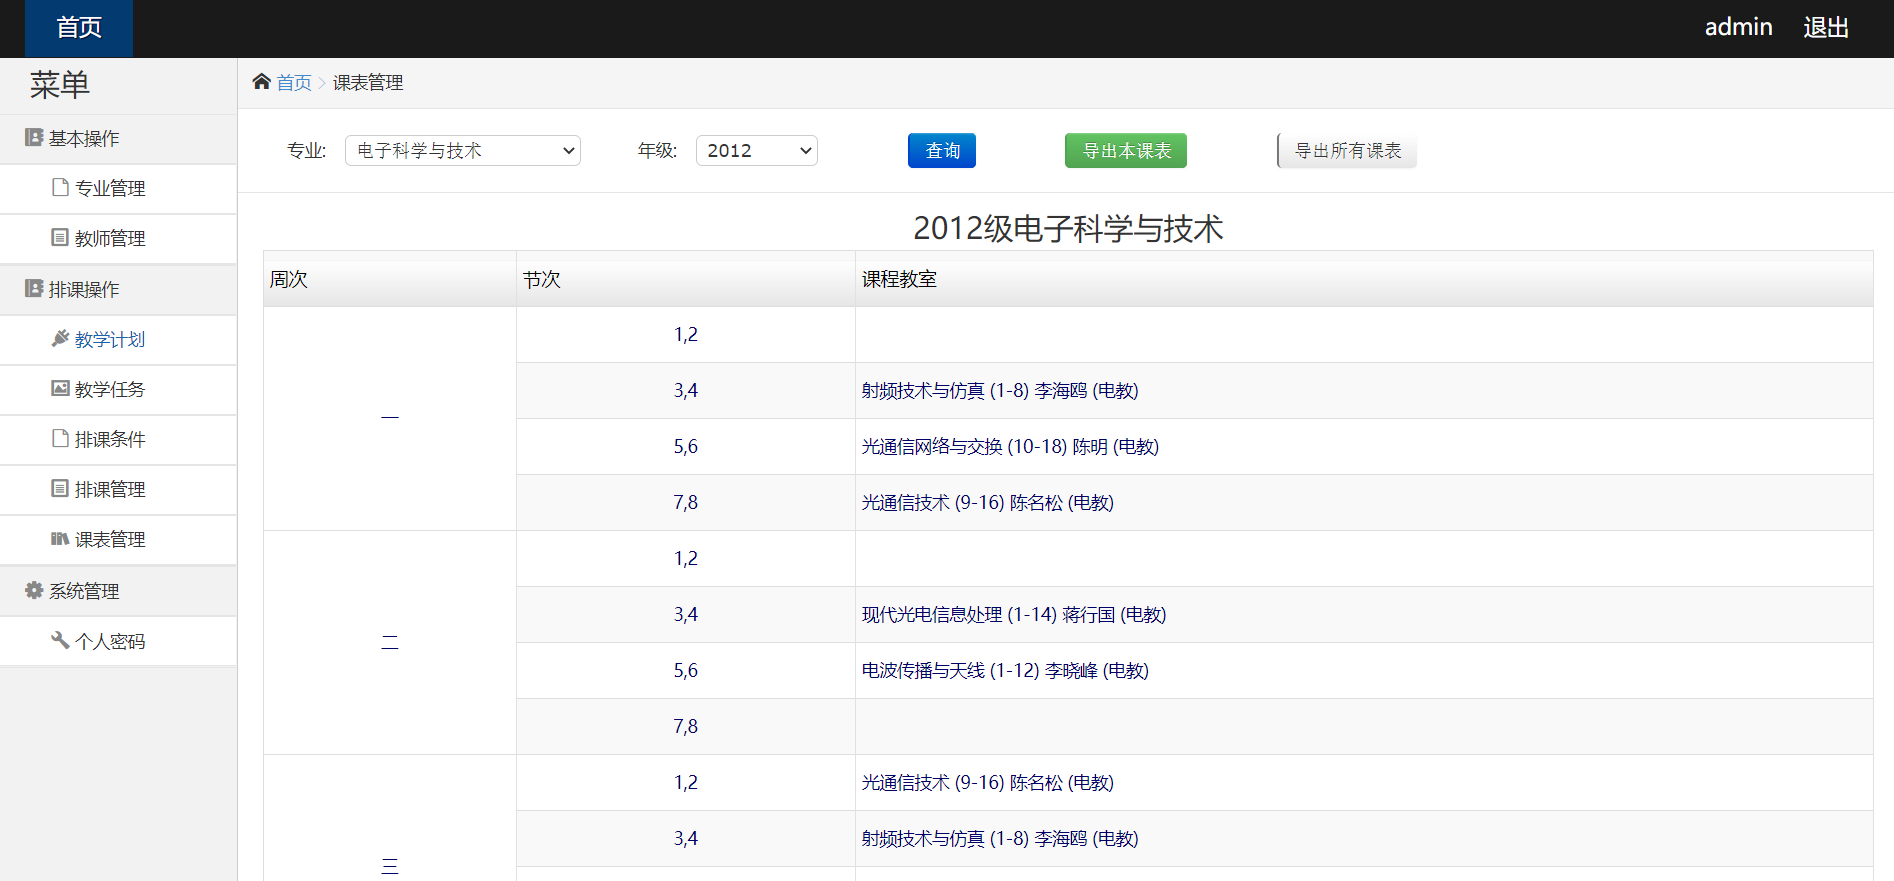The height and width of the screenshot is (881, 1894).
Task: Click the 排课条件 page icon
Action: click(60, 439)
